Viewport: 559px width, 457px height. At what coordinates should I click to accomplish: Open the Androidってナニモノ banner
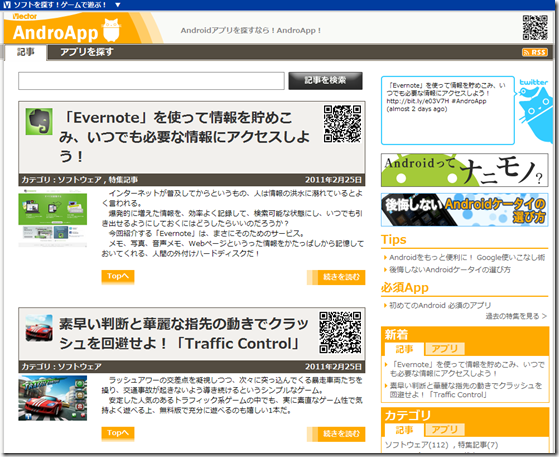465,170
